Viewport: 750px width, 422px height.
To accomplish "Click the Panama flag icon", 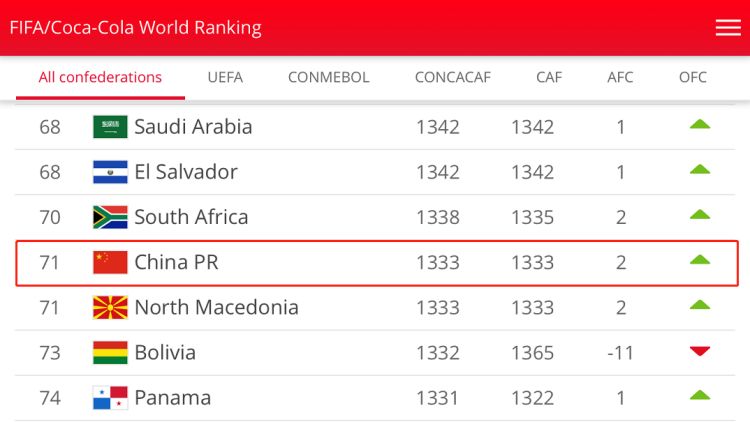I will pyautogui.click(x=110, y=397).
